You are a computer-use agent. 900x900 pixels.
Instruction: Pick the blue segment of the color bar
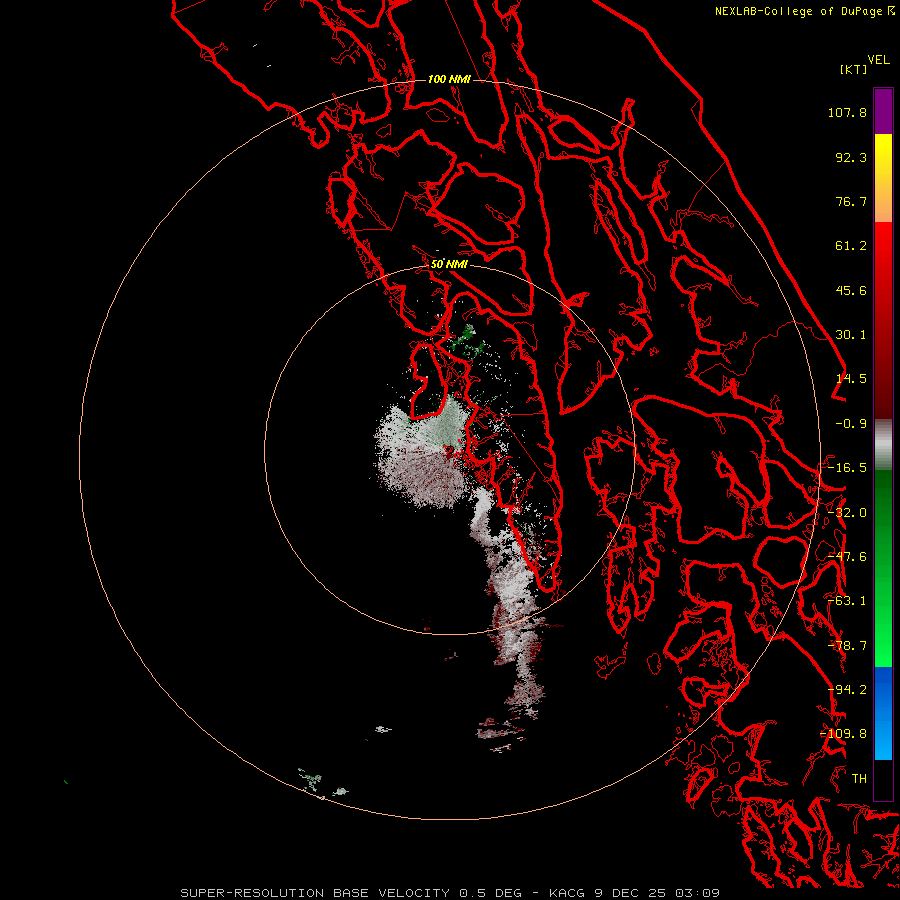883,713
